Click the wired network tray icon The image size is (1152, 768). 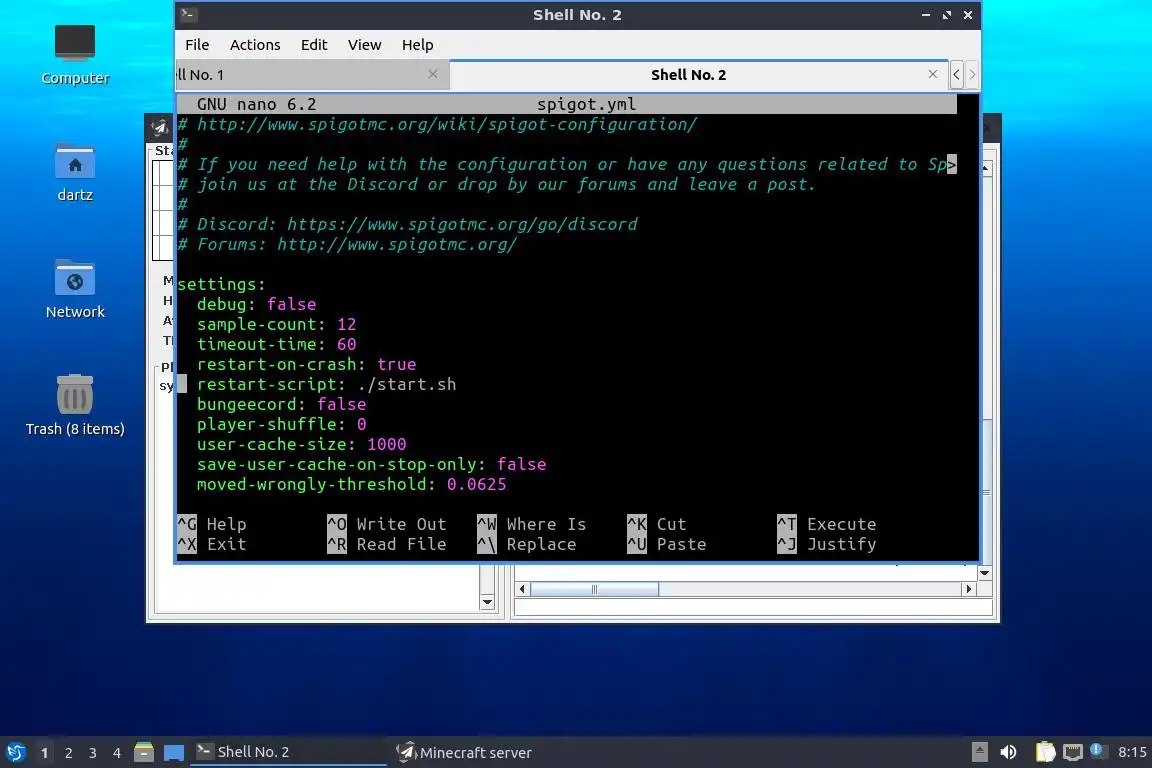tap(1073, 752)
